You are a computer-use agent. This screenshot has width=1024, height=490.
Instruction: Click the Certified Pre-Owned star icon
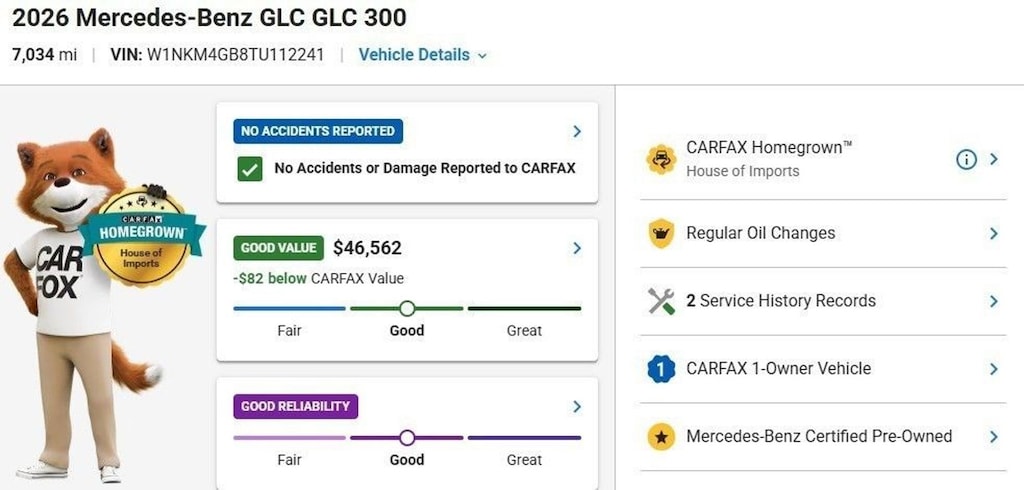[x=661, y=436]
